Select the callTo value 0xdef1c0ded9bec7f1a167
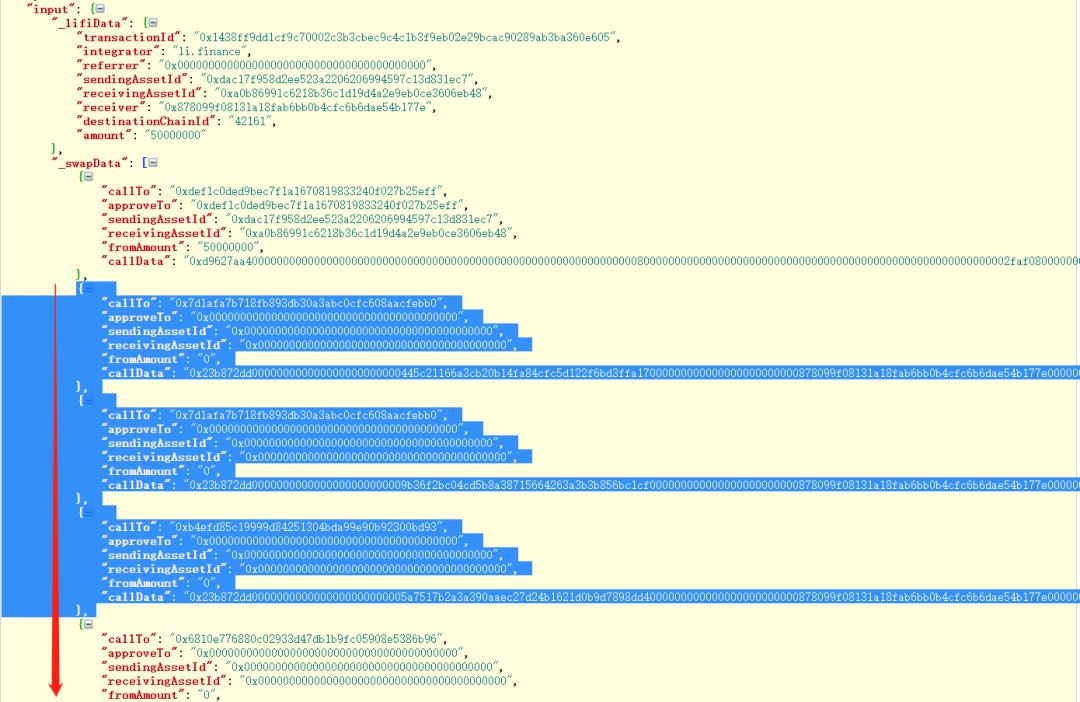1080x702 pixels. pyautogui.click(x=307, y=191)
